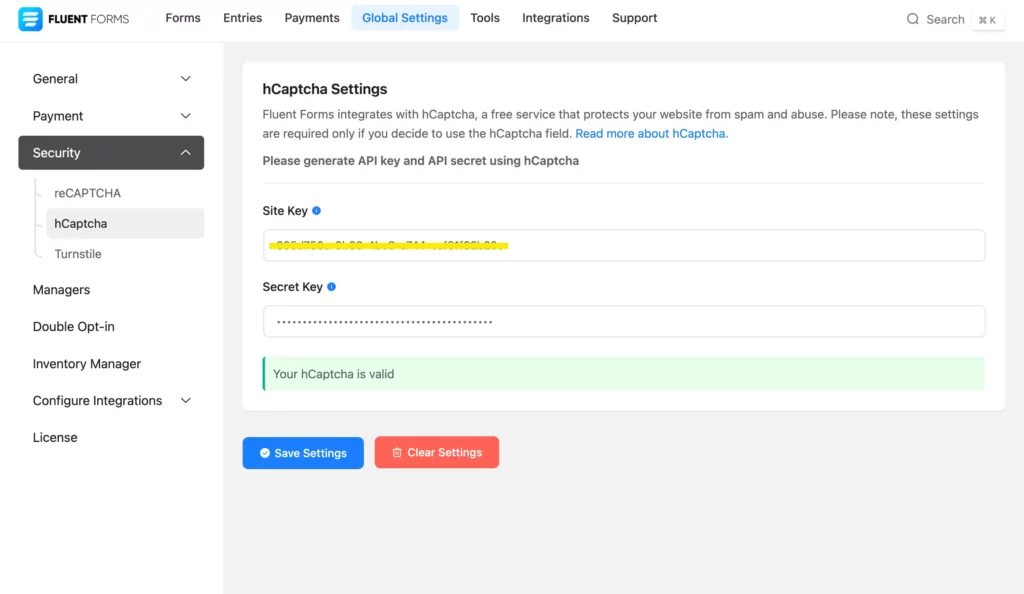This screenshot has width=1024, height=594.
Task: Select reCAPTCHA in Security submenu
Action: point(88,193)
